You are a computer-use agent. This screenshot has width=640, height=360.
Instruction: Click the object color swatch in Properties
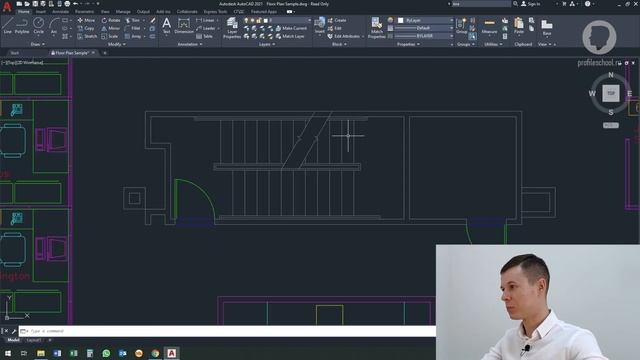pos(400,20)
